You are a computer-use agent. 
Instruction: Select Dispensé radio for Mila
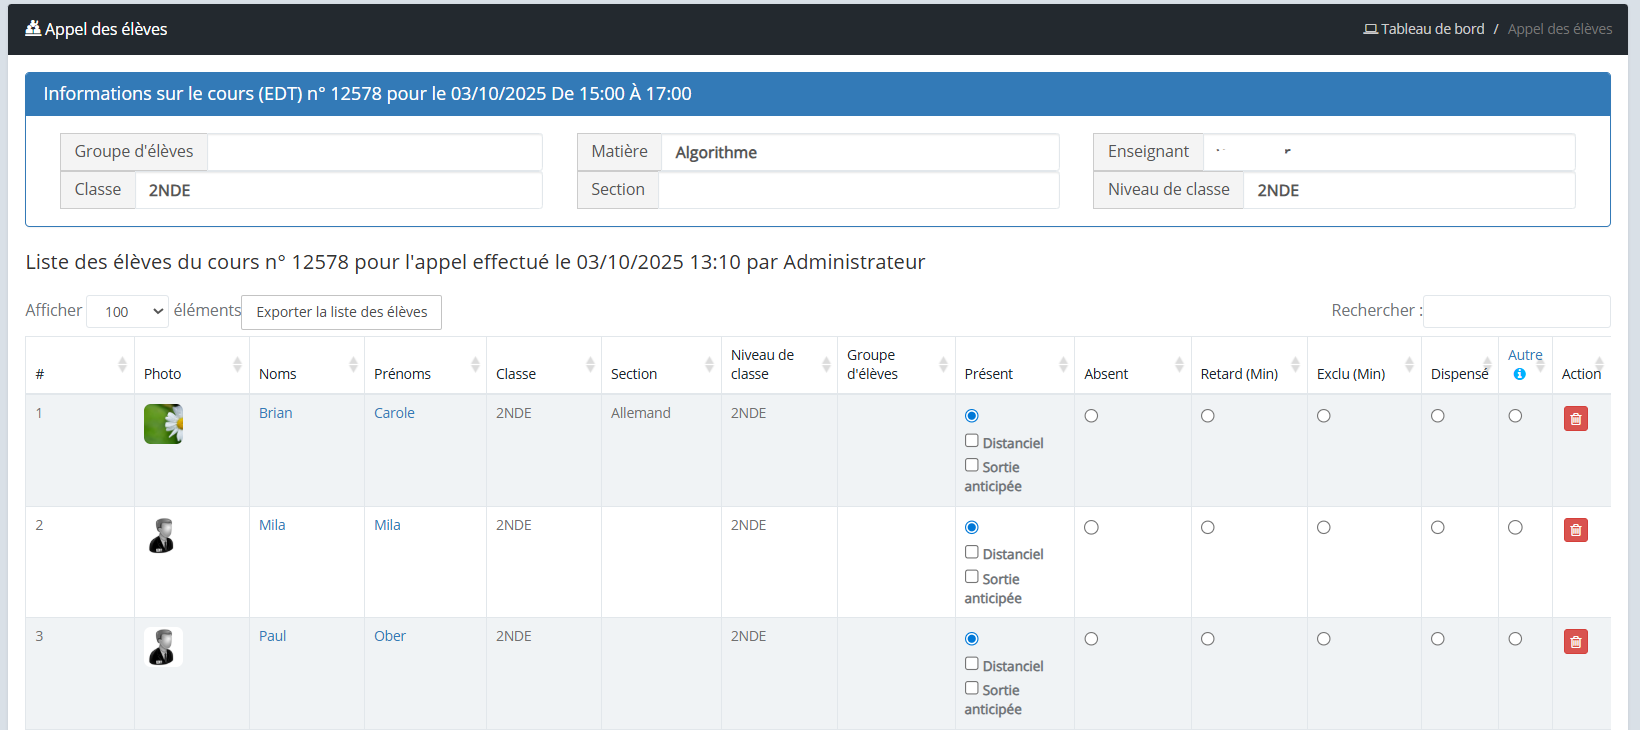tap(1437, 528)
